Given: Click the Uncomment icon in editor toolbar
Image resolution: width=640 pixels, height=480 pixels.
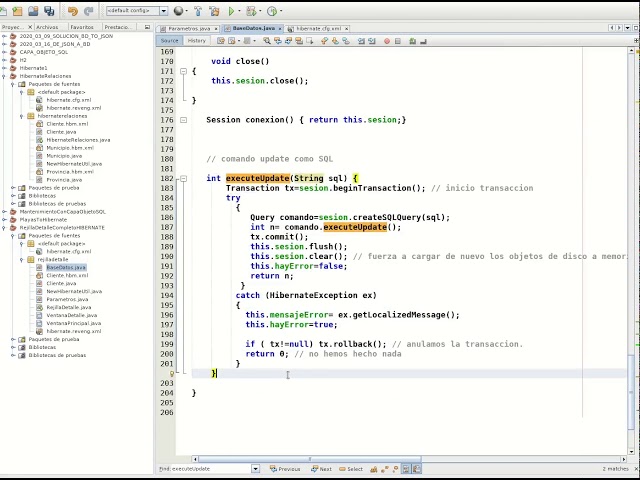Looking at the screenshot, I should (x=423, y=41).
